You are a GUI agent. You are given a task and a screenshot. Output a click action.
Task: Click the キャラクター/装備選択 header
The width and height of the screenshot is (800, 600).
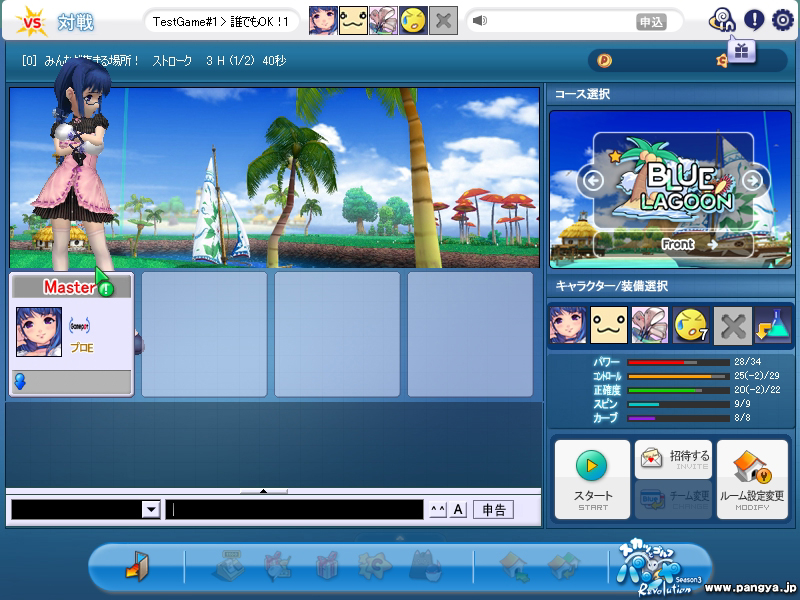[x=611, y=286]
